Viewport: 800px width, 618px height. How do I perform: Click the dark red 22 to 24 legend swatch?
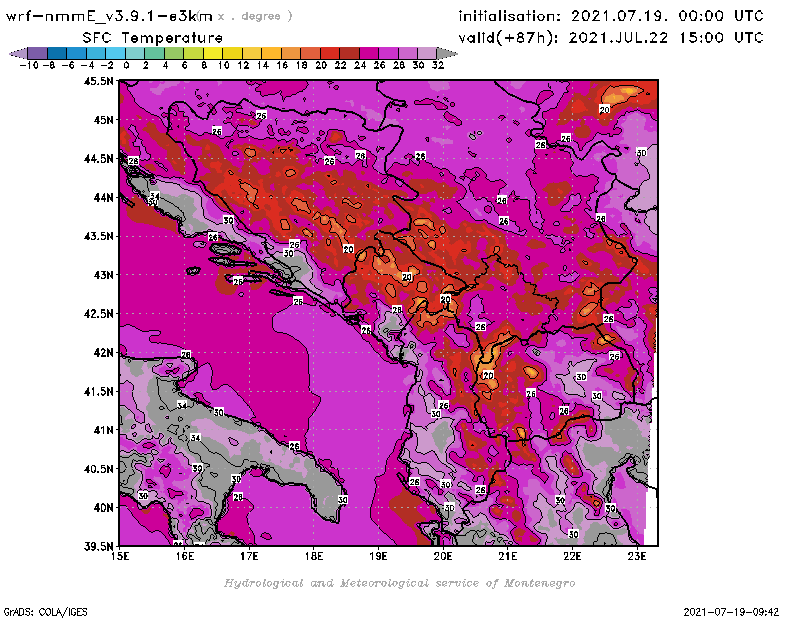point(349,53)
